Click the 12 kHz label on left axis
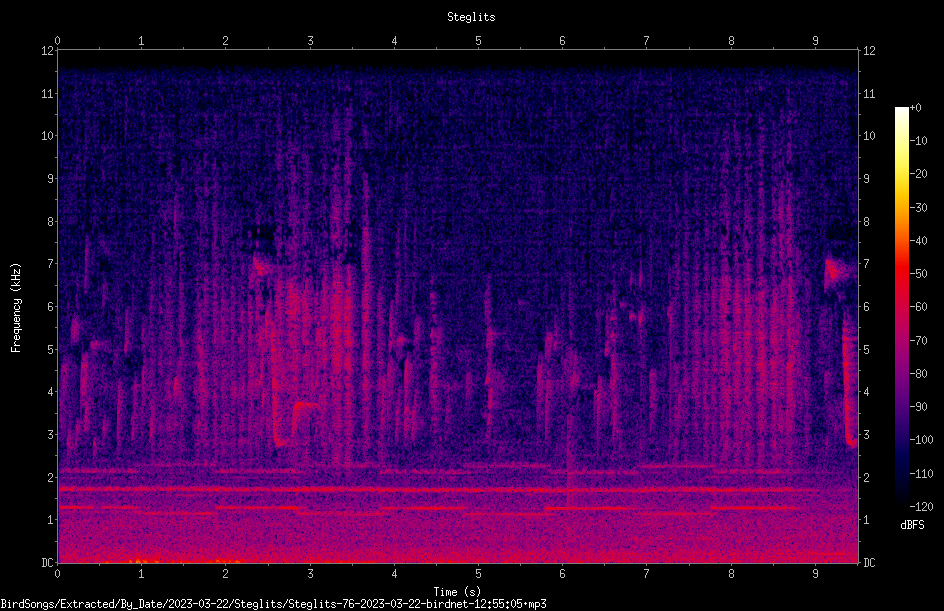Screen dimensions: 944x611 [x=47, y=51]
